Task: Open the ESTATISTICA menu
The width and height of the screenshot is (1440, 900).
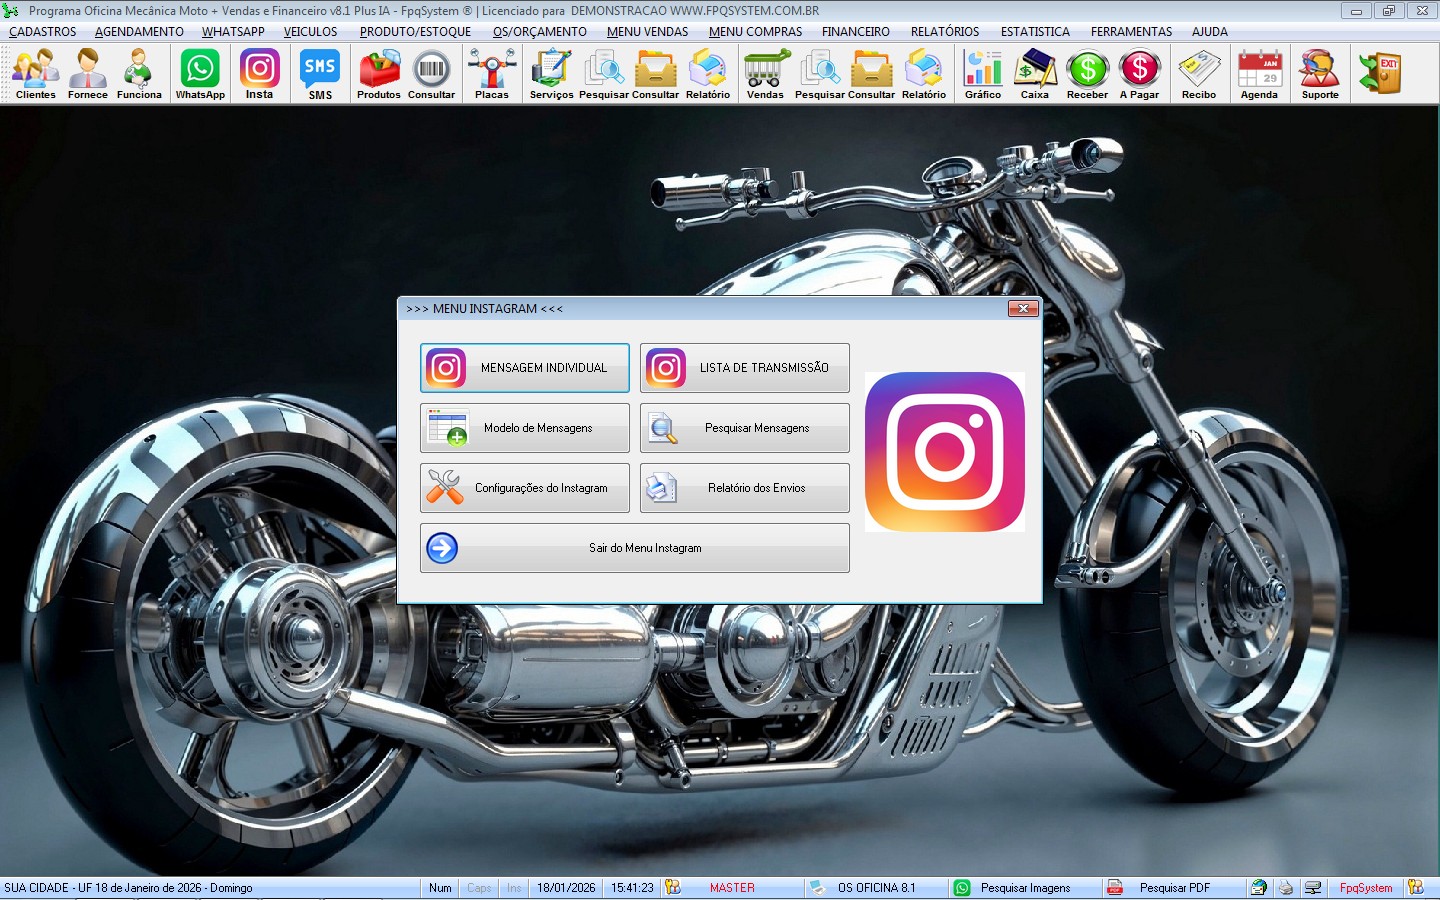Action: 1035,32
